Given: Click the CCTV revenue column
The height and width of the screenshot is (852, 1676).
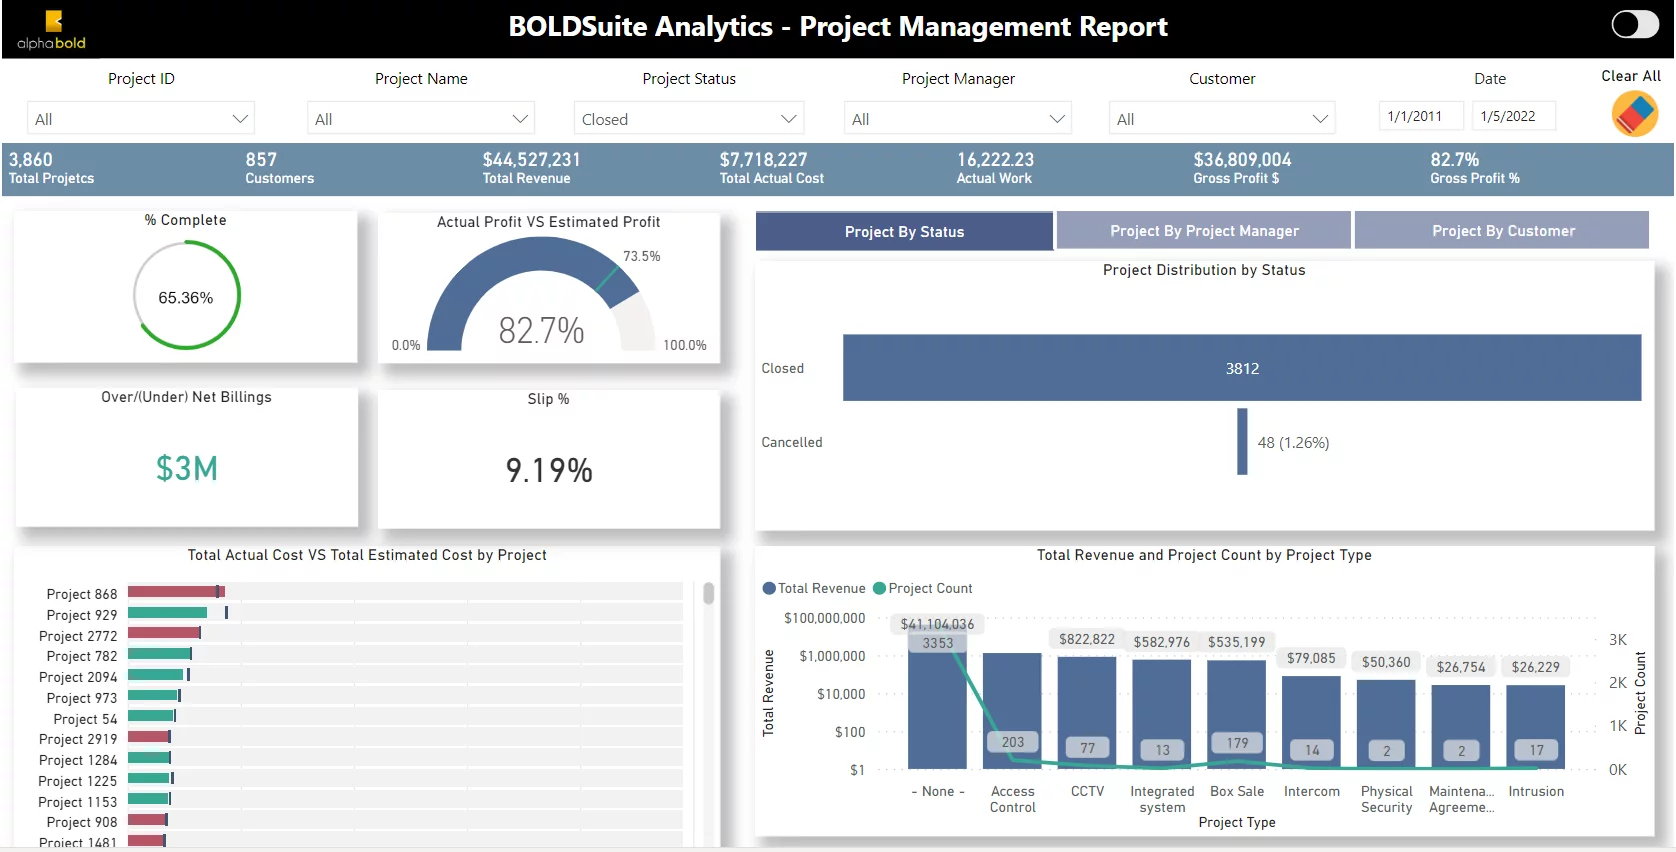Looking at the screenshot, I should point(1087,713).
